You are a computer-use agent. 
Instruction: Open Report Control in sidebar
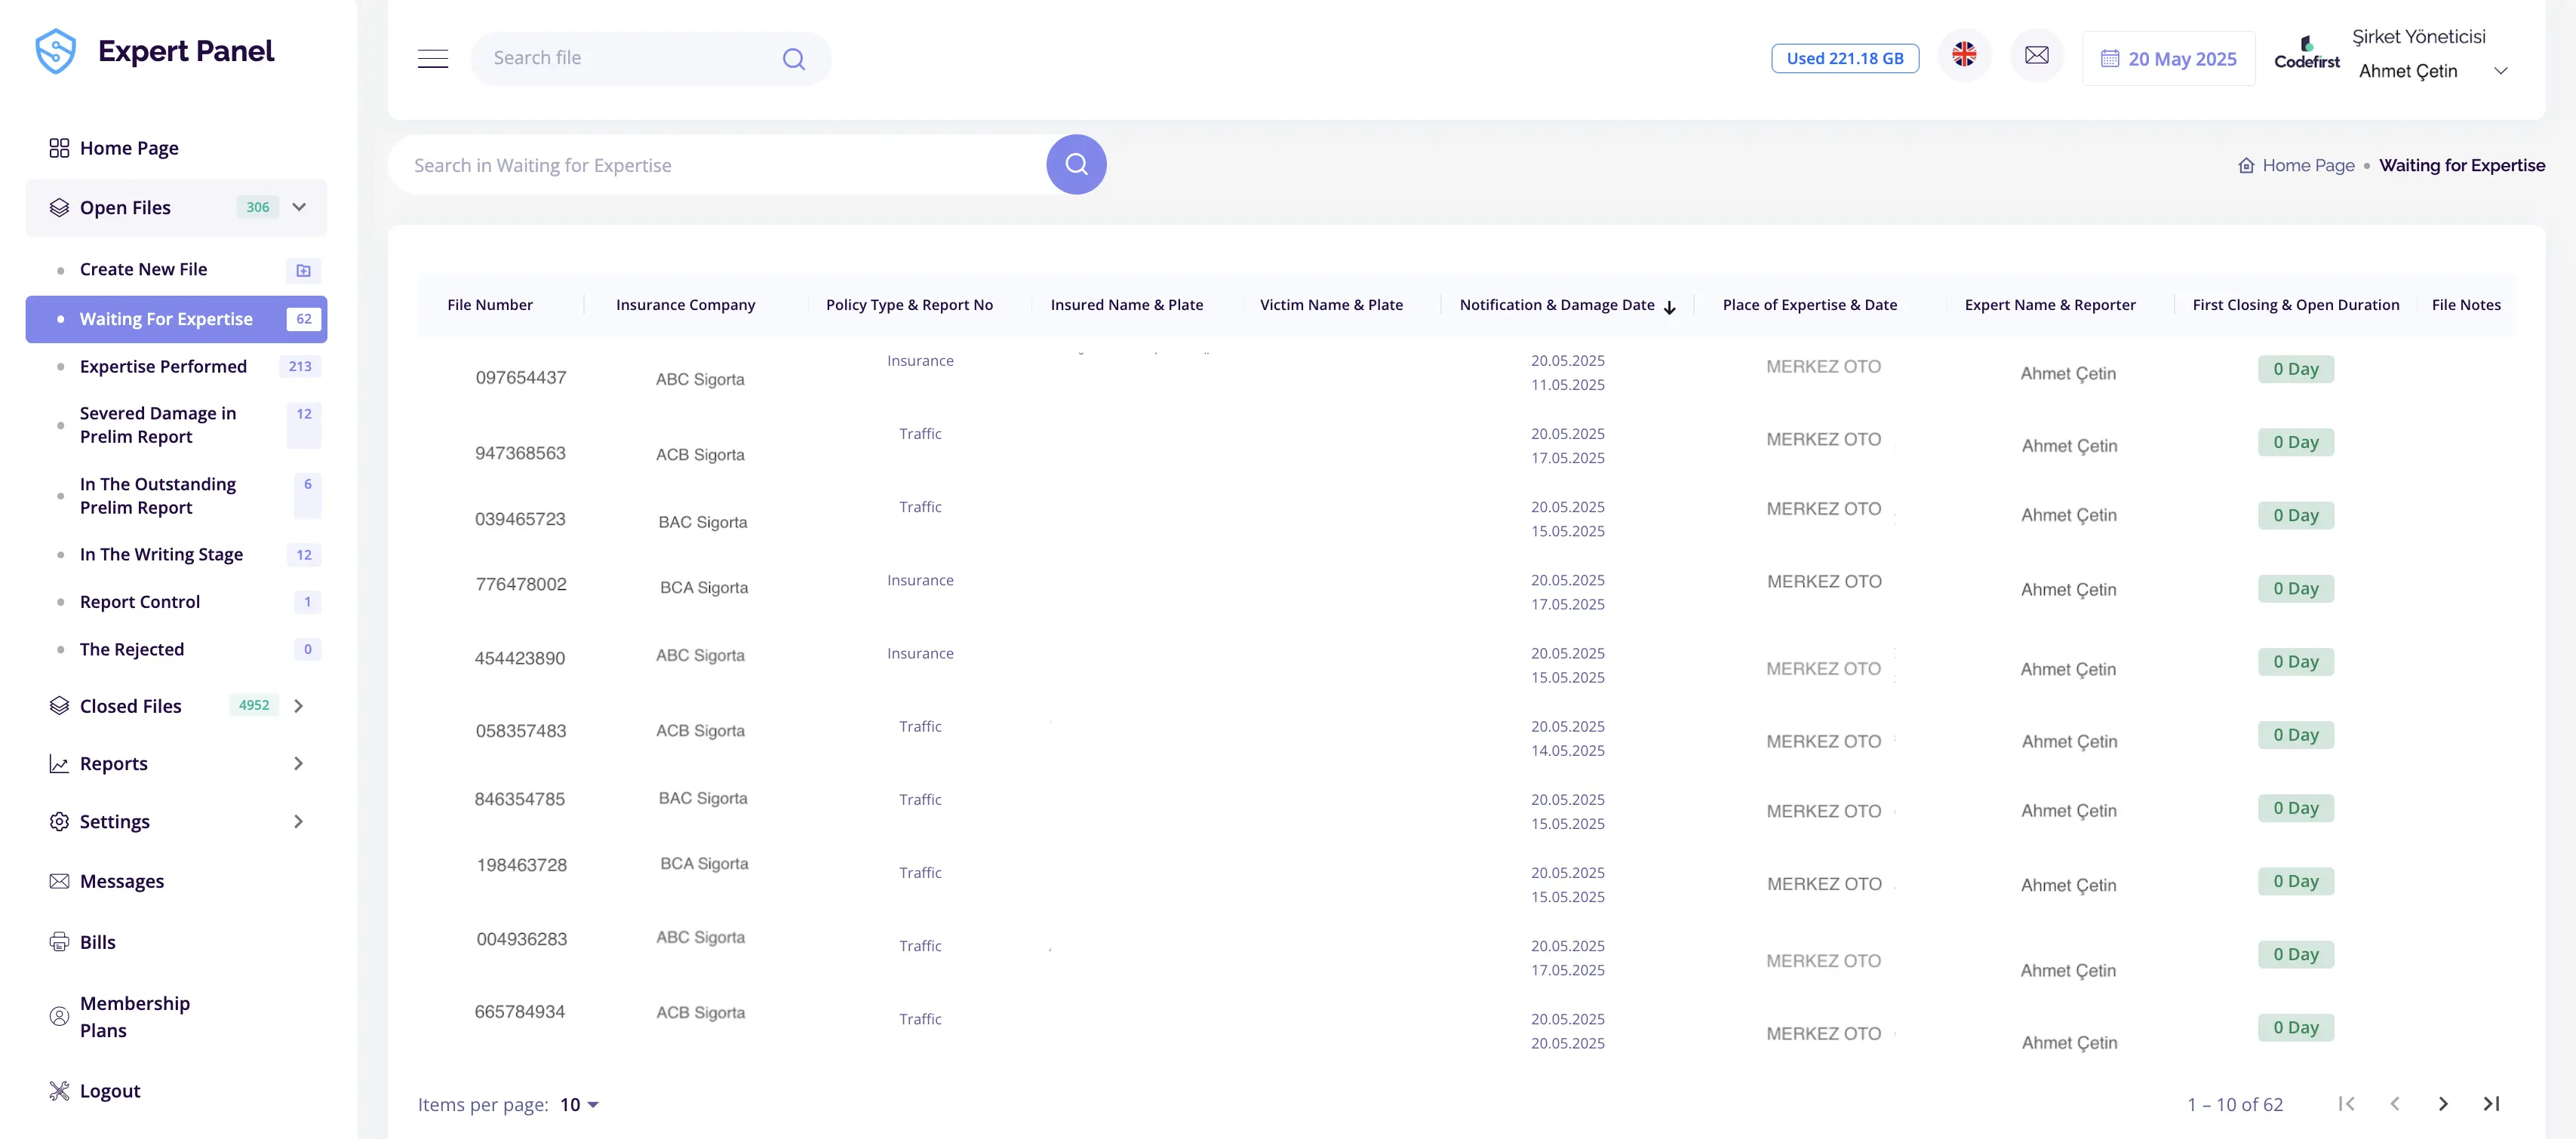click(x=176, y=602)
